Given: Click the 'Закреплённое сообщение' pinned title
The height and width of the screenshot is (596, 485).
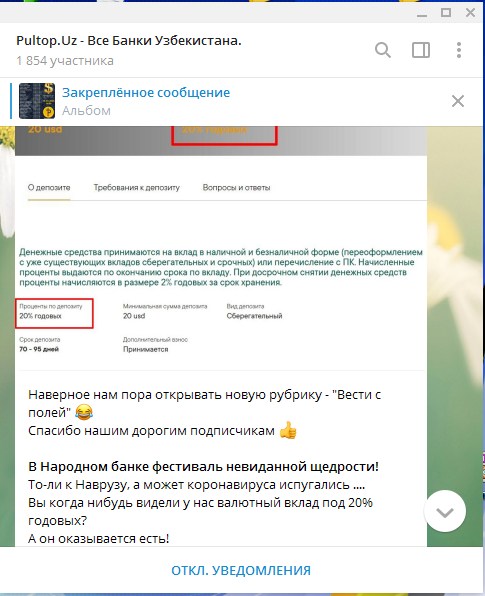Looking at the screenshot, I should [x=146, y=92].
